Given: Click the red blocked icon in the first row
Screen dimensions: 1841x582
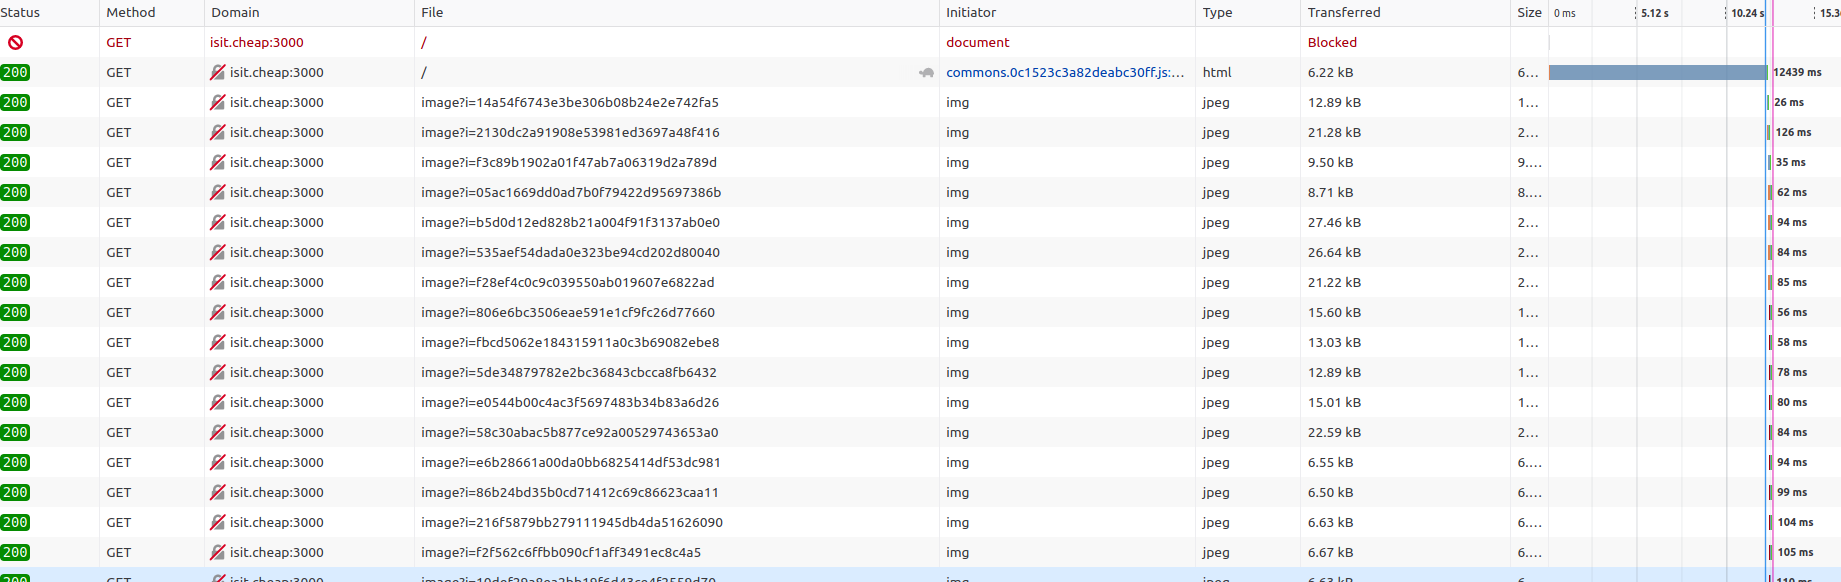Looking at the screenshot, I should 15,43.
